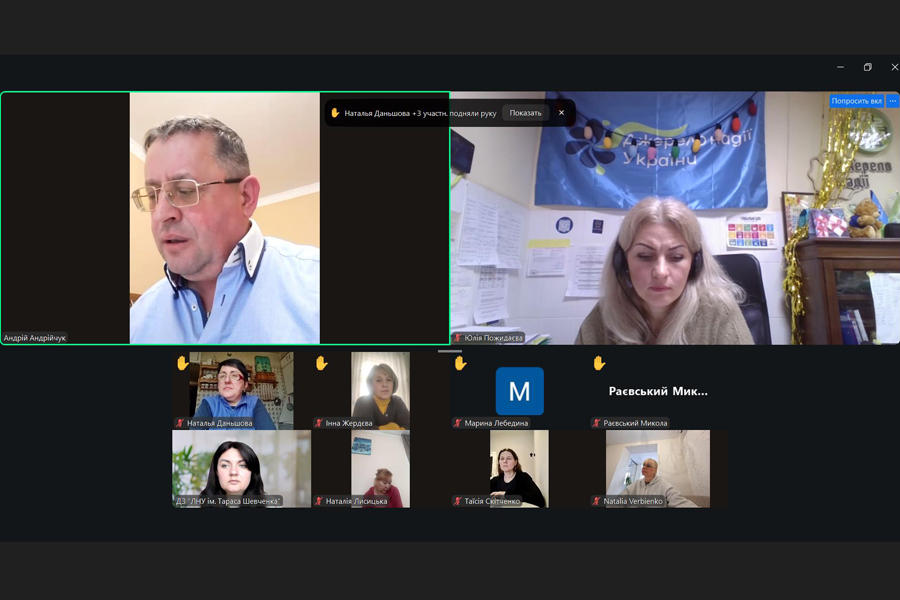Click the muted mic icon beside Таїсія Скітченко
900x600 pixels.
(457, 501)
